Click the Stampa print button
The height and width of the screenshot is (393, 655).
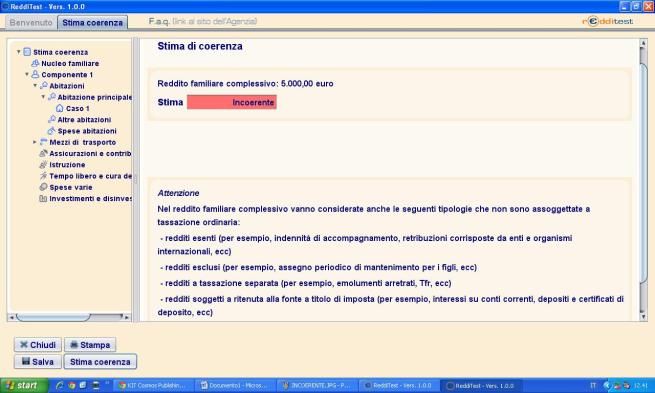click(90, 345)
